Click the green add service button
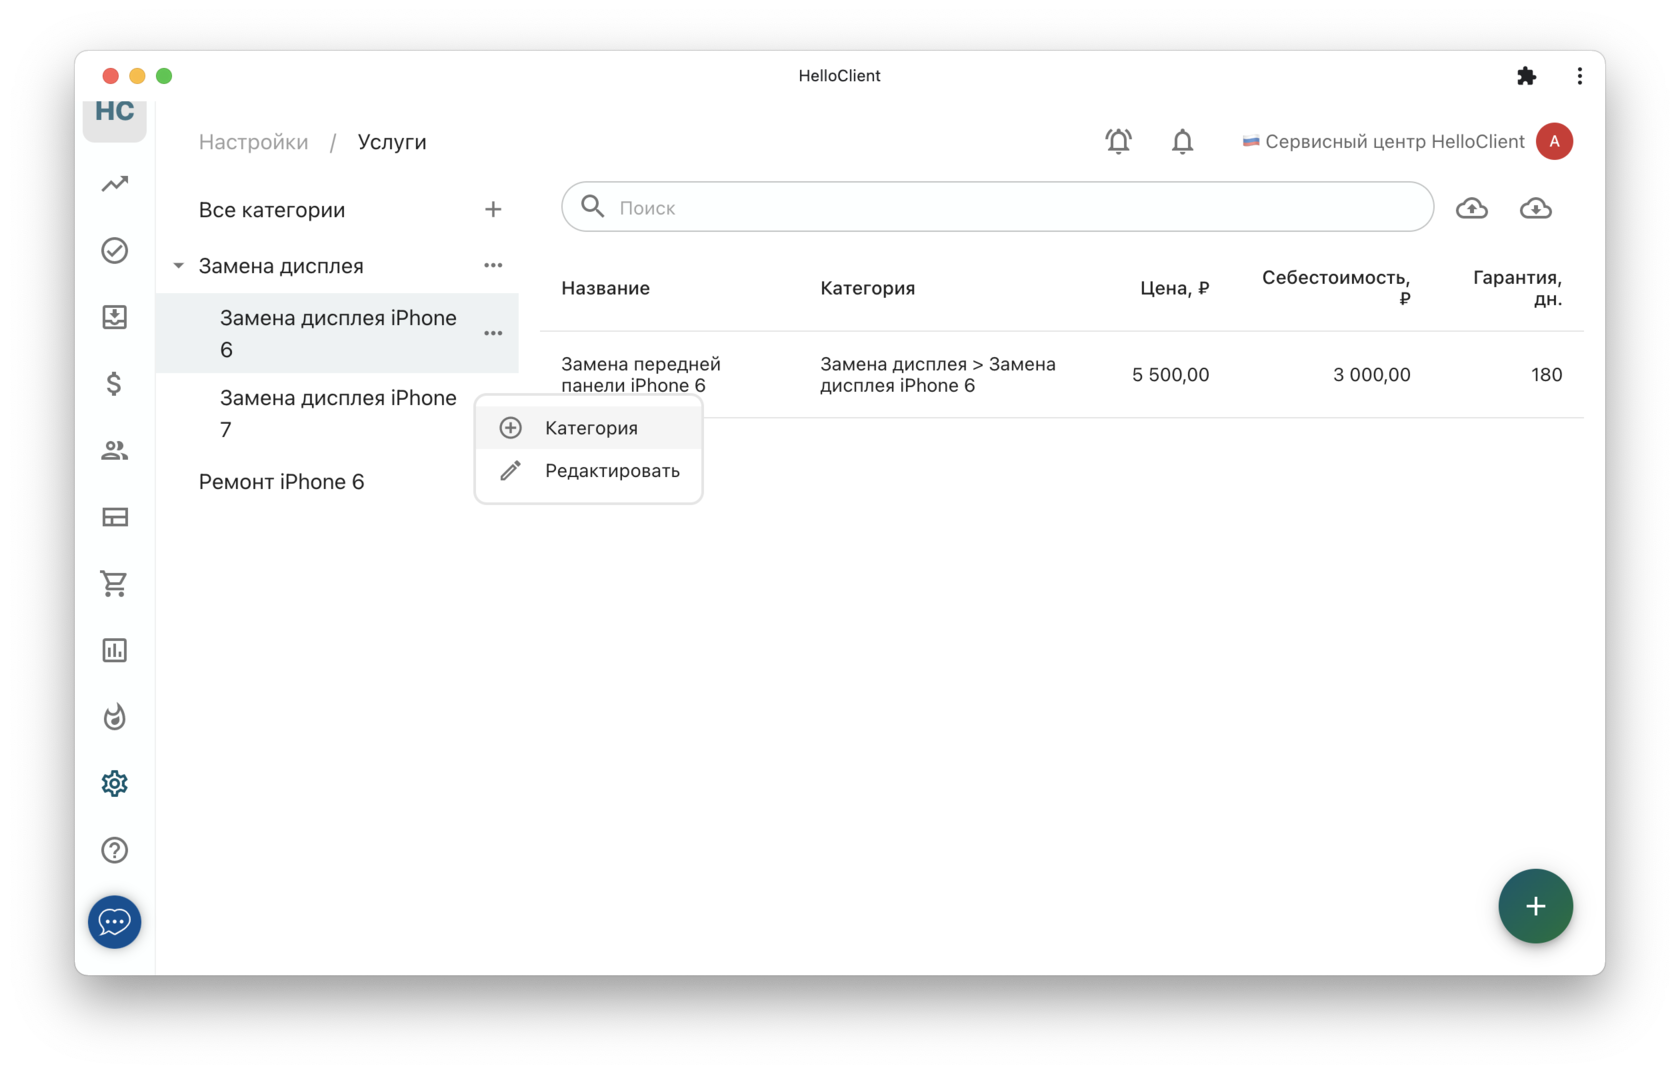Screen dimensions: 1680x1074 [x=1536, y=906]
